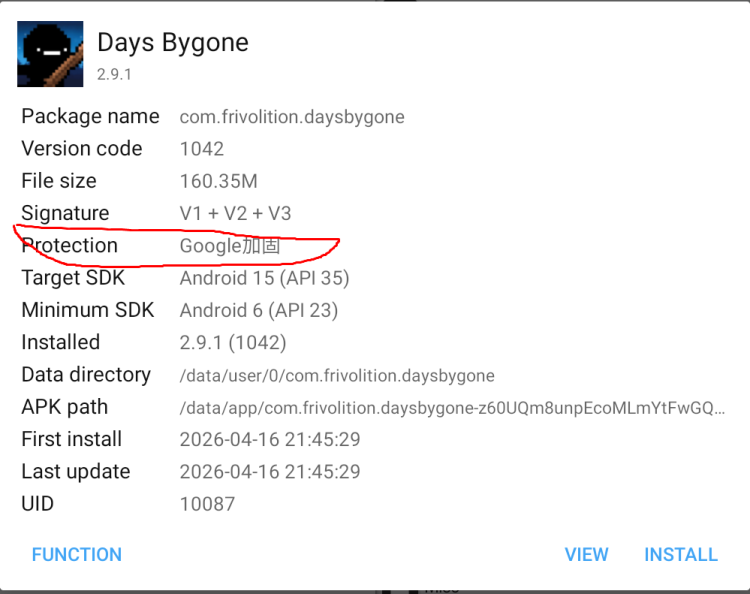This screenshot has height=594, width=750.
Task: Select the package name com.frivolition.daysbygone
Action: click(x=292, y=117)
